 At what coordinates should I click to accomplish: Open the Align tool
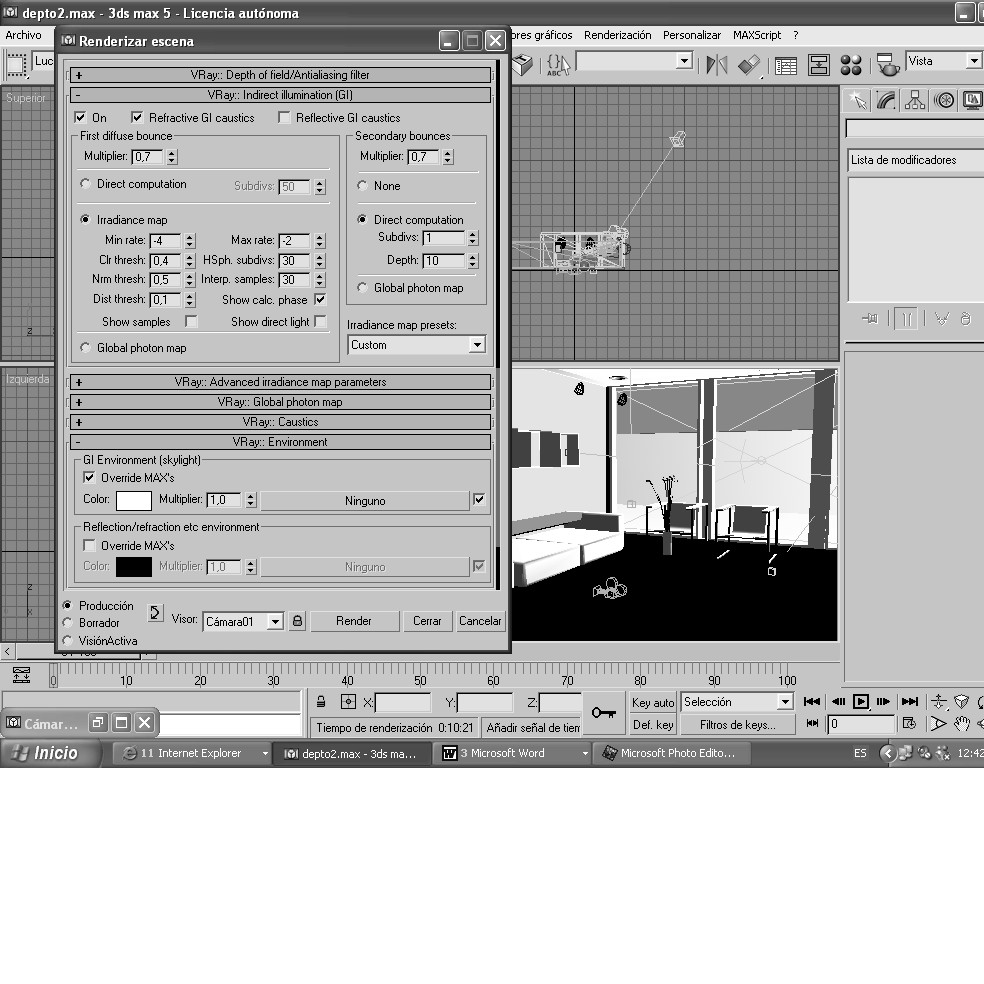click(749, 64)
